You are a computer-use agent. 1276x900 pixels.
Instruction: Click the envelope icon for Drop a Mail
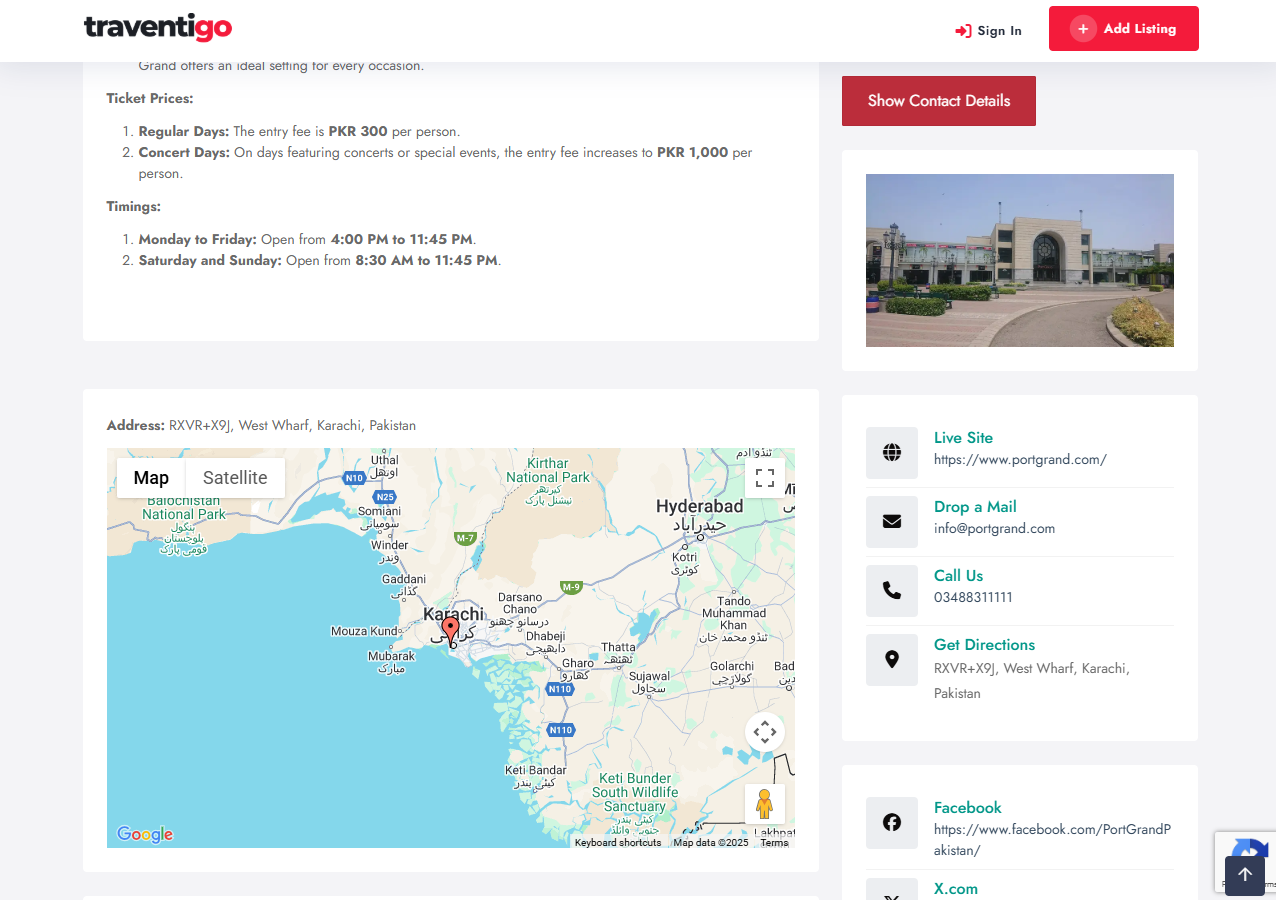(891, 522)
